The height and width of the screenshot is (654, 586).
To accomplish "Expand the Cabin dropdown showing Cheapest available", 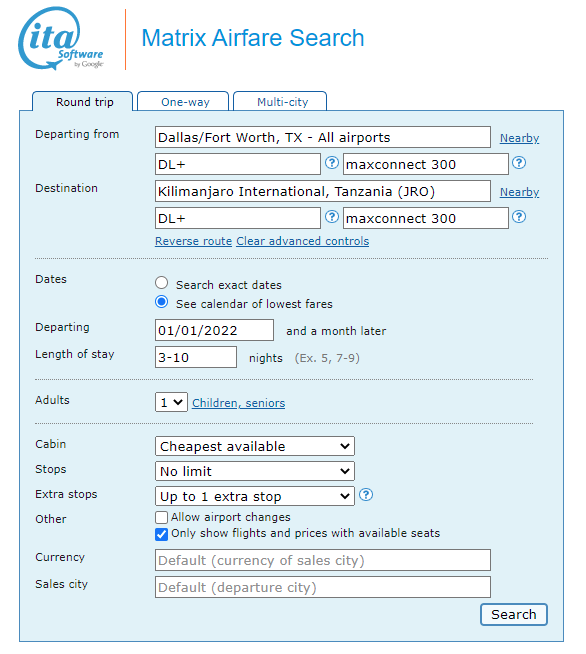I will coord(255,446).
